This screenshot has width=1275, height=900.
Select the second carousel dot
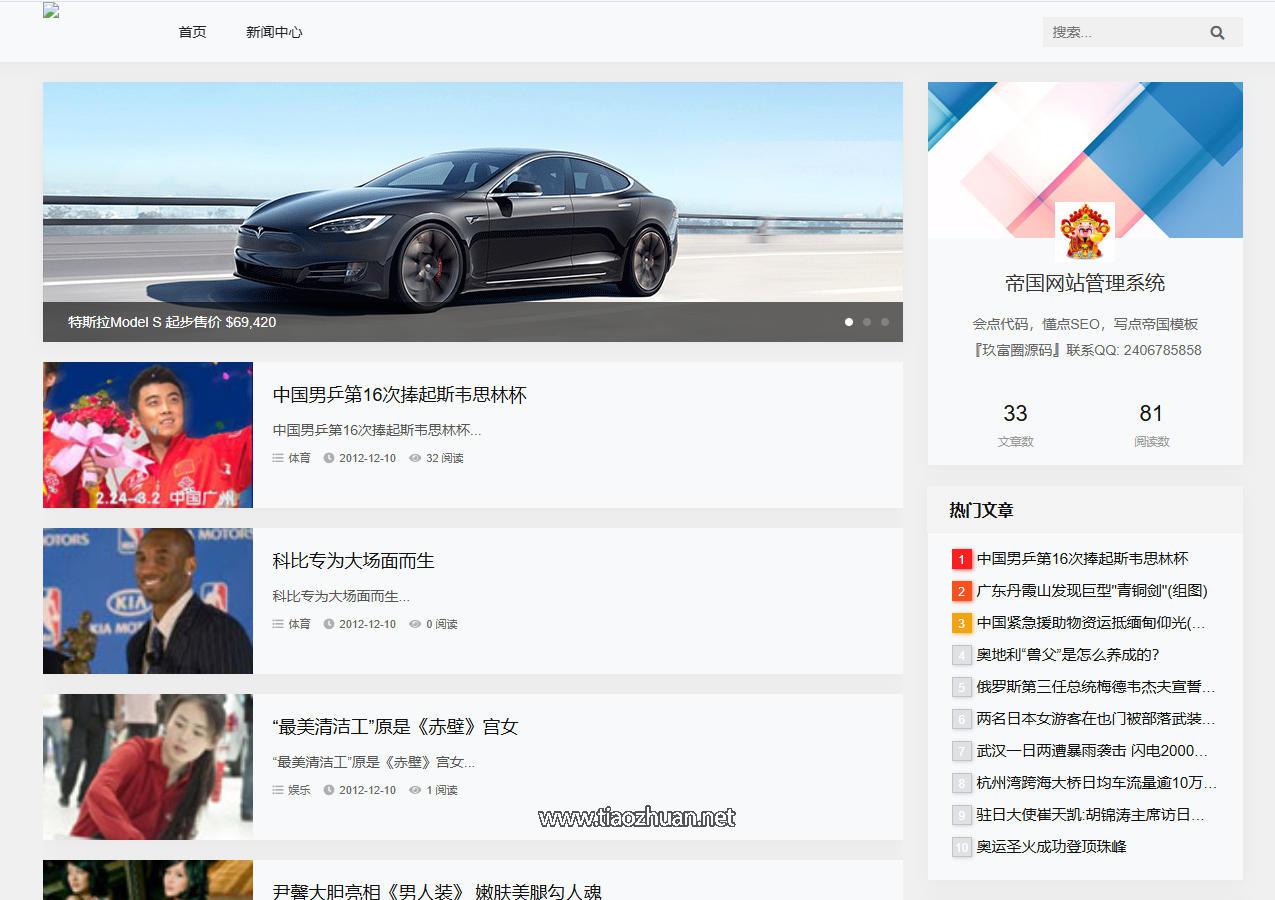point(867,322)
